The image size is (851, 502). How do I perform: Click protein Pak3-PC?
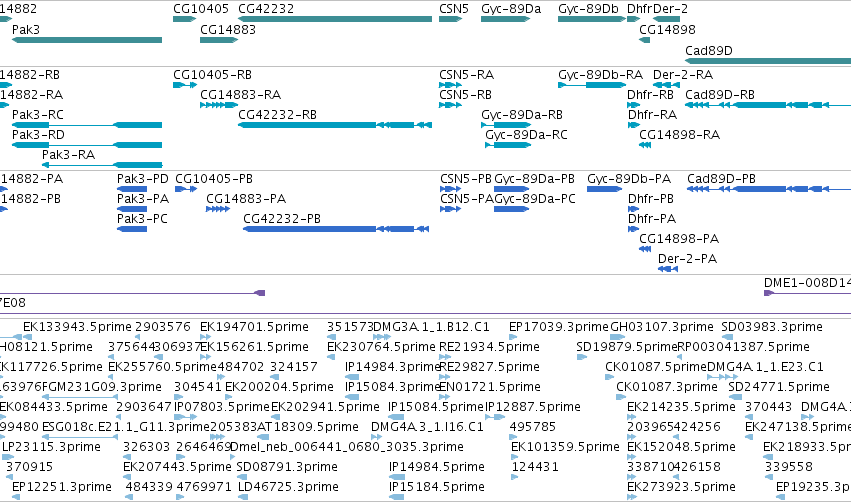click(x=132, y=229)
